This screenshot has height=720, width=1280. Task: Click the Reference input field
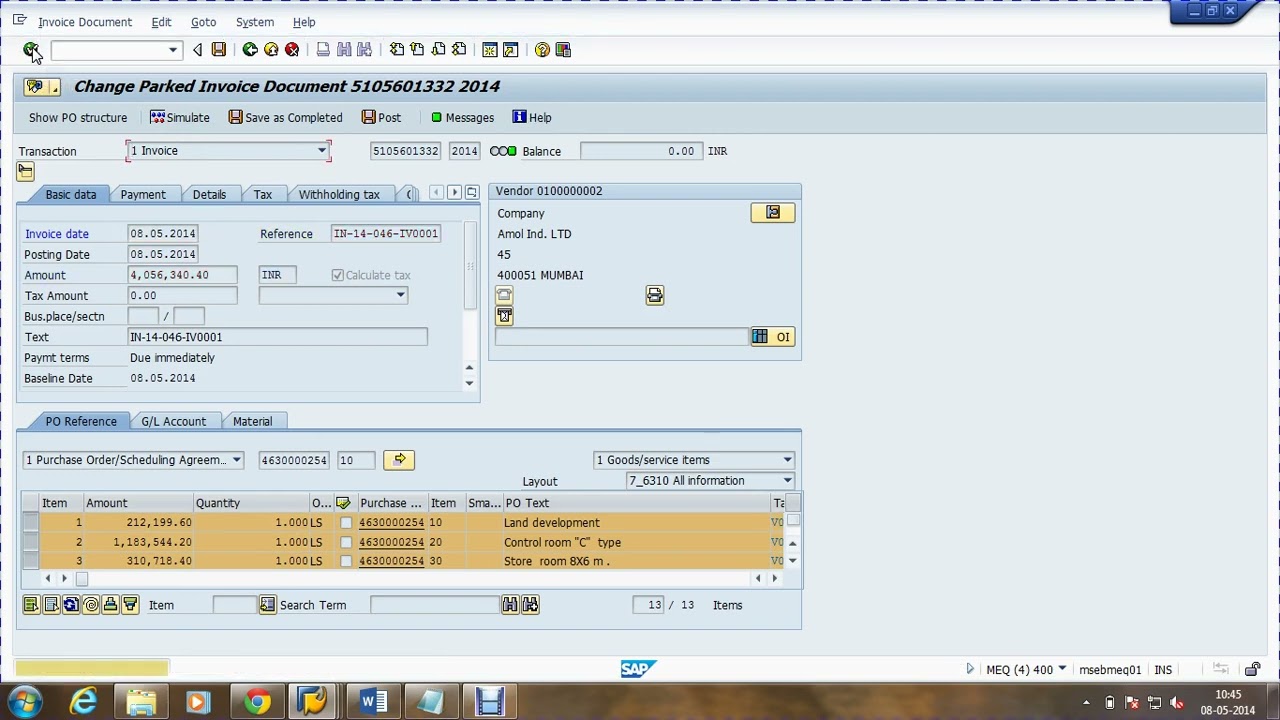point(386,234)
